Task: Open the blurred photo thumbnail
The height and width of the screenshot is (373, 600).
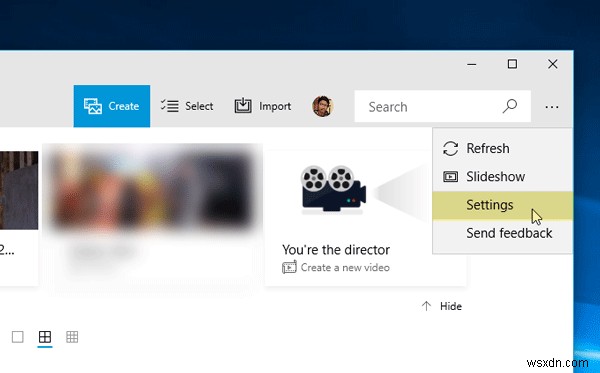Action: [x=152, y=187]
